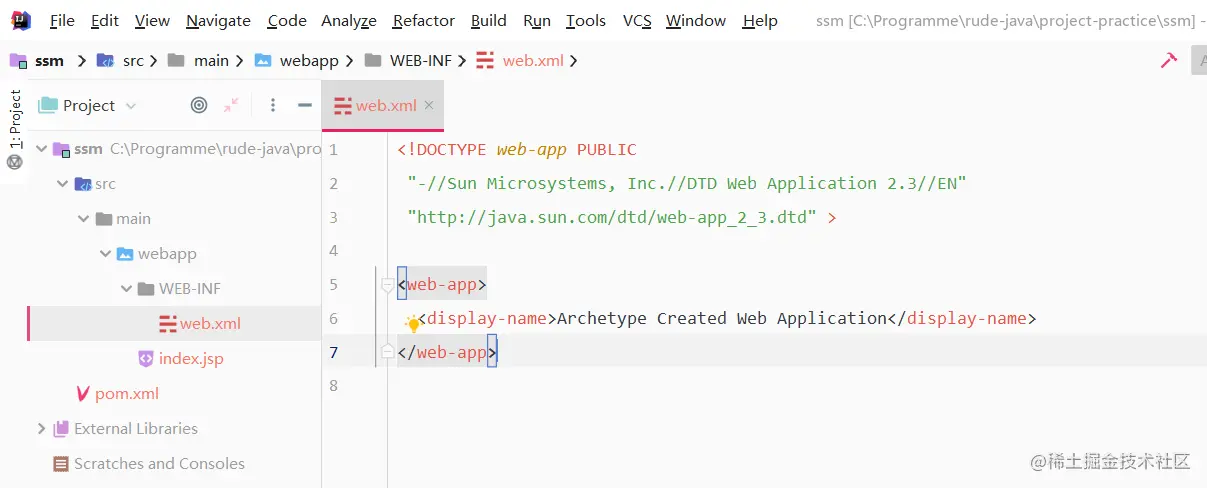
Task: Open the Window menu
Action: 696,20
